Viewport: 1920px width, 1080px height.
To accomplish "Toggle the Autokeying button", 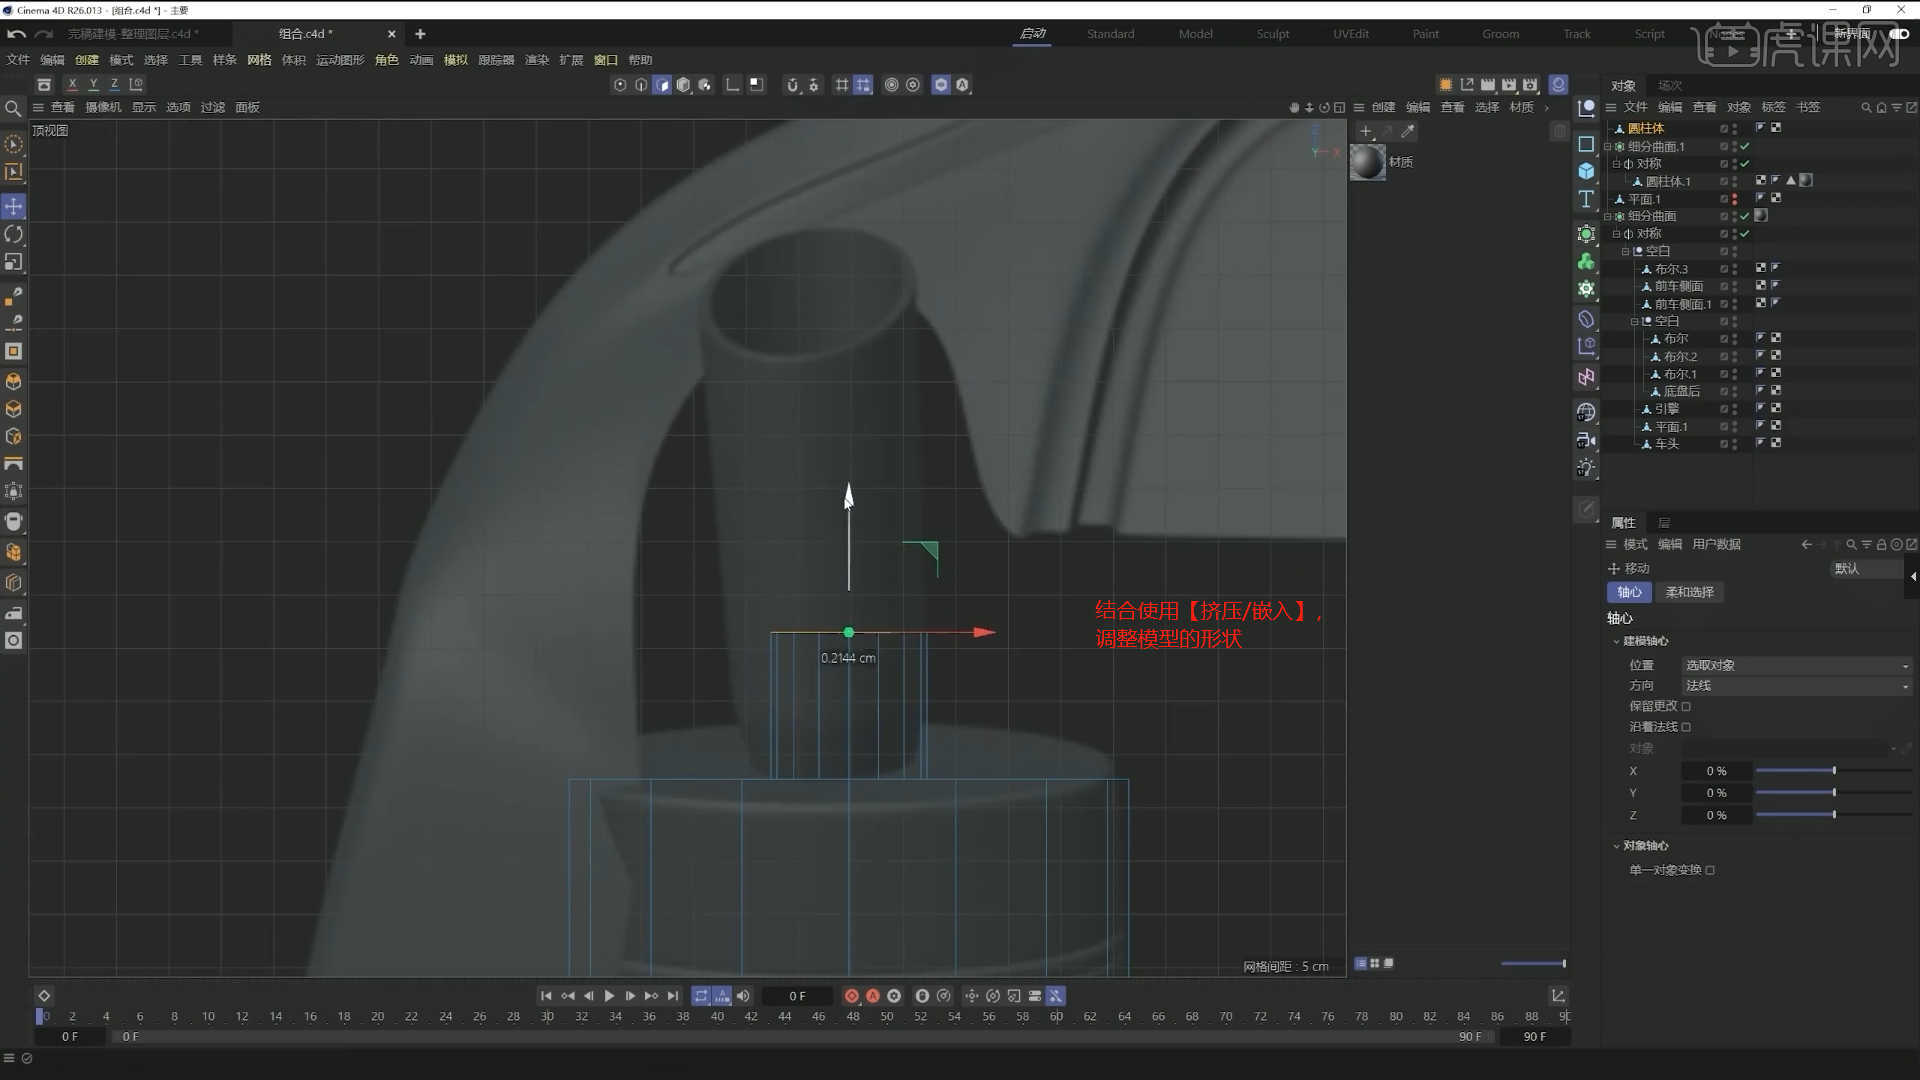I will click(873, 996).
